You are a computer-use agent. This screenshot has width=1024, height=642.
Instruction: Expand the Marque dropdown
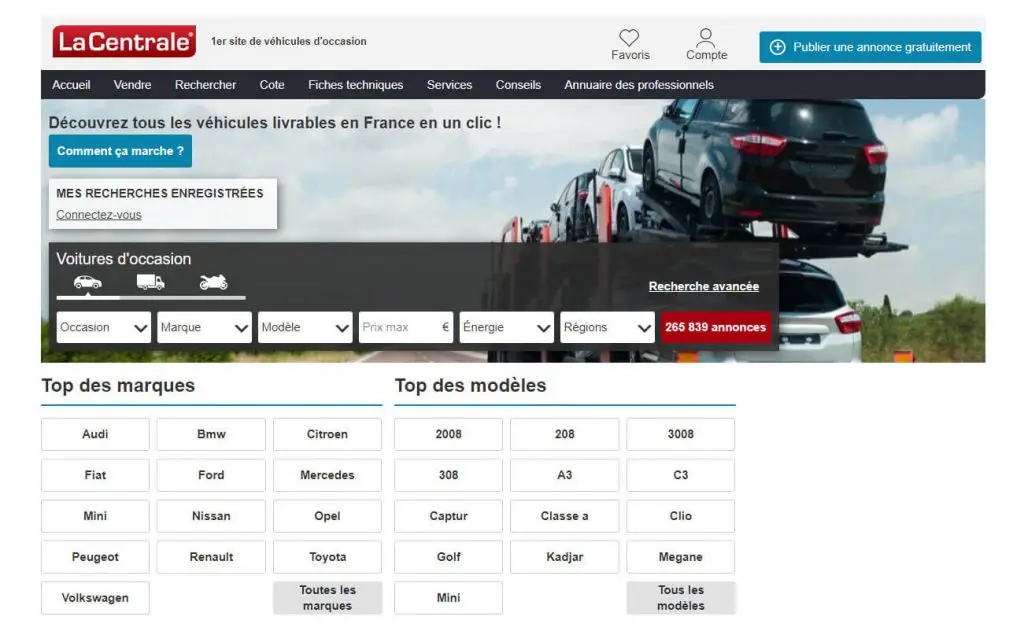[204, 327]
